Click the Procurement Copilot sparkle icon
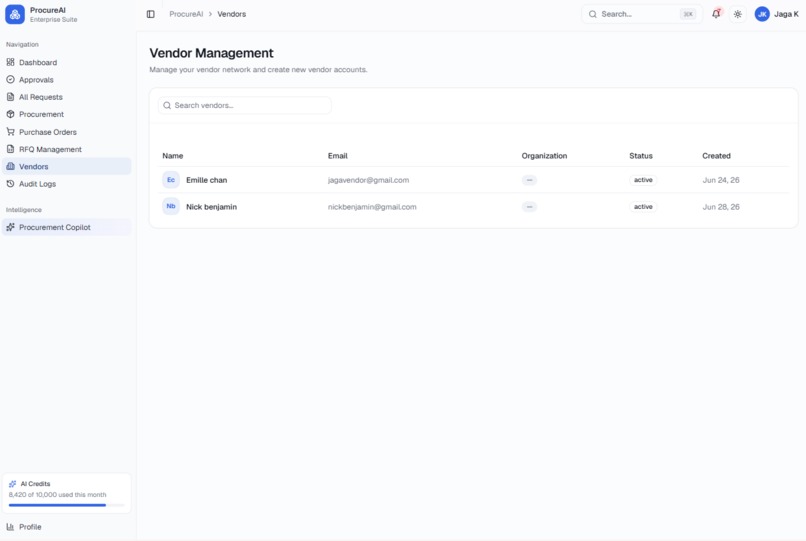The height and width of the screenshot is (541, 806). pos(10,227)
